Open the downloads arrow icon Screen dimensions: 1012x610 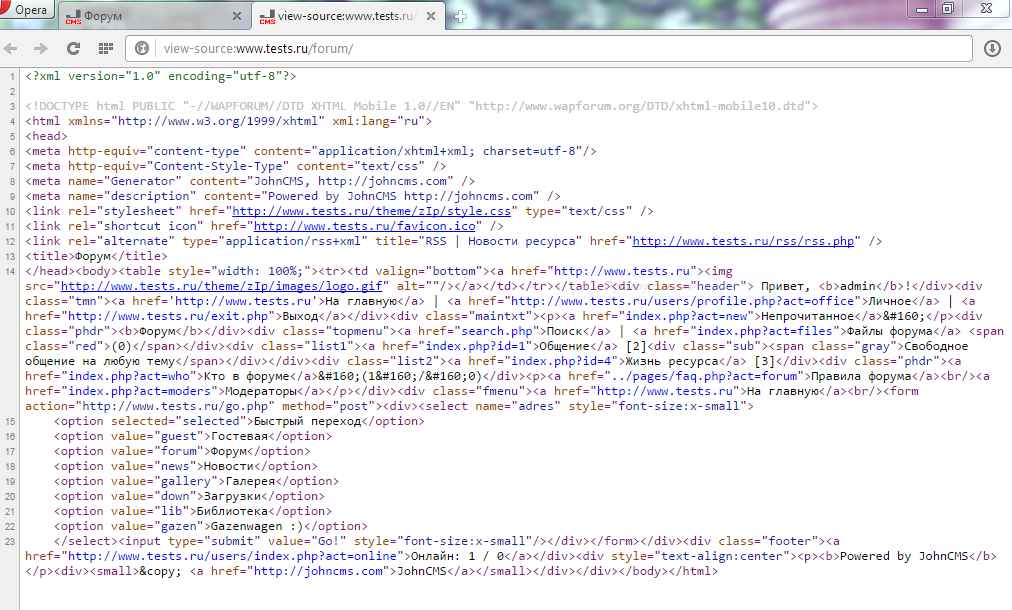(x=992, y=48)
